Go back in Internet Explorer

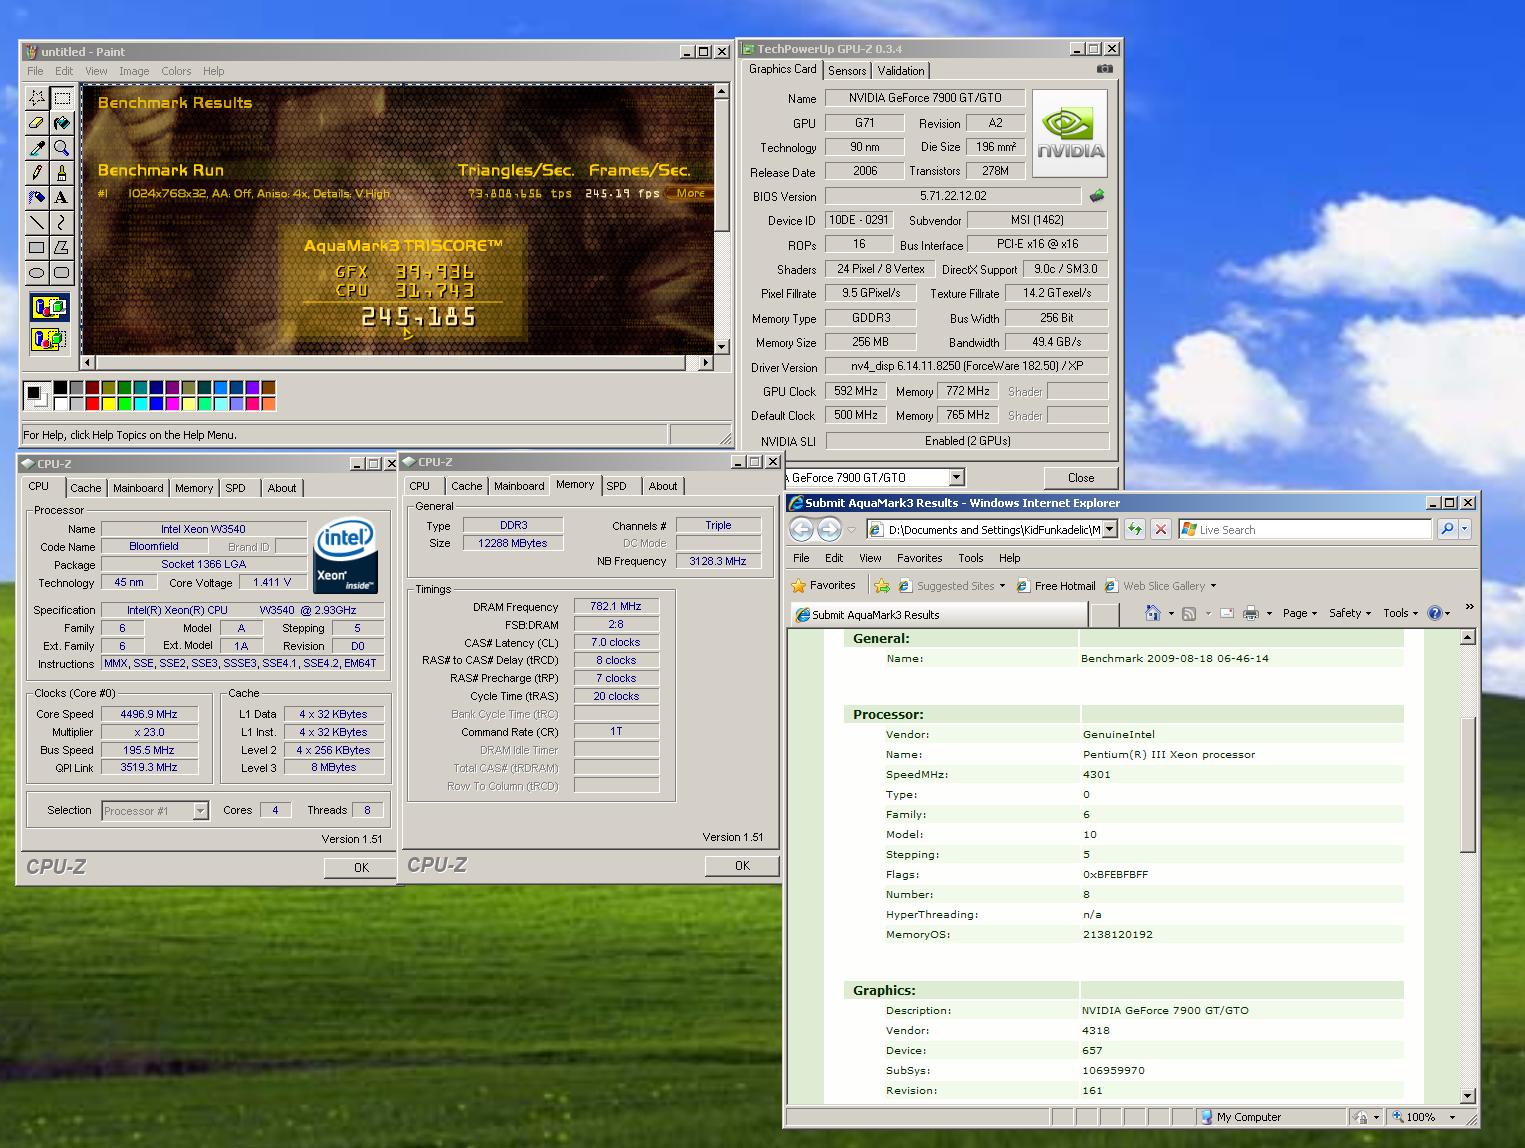[802, 529]
